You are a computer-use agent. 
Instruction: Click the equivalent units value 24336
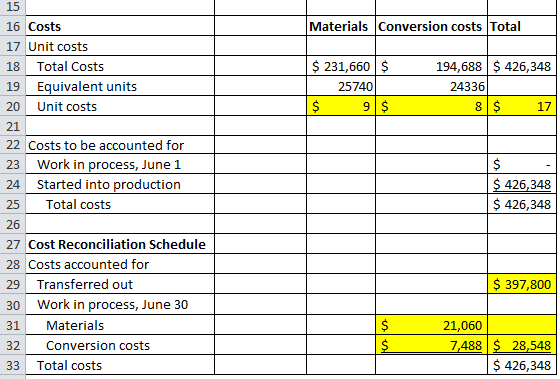coord(431,86)
